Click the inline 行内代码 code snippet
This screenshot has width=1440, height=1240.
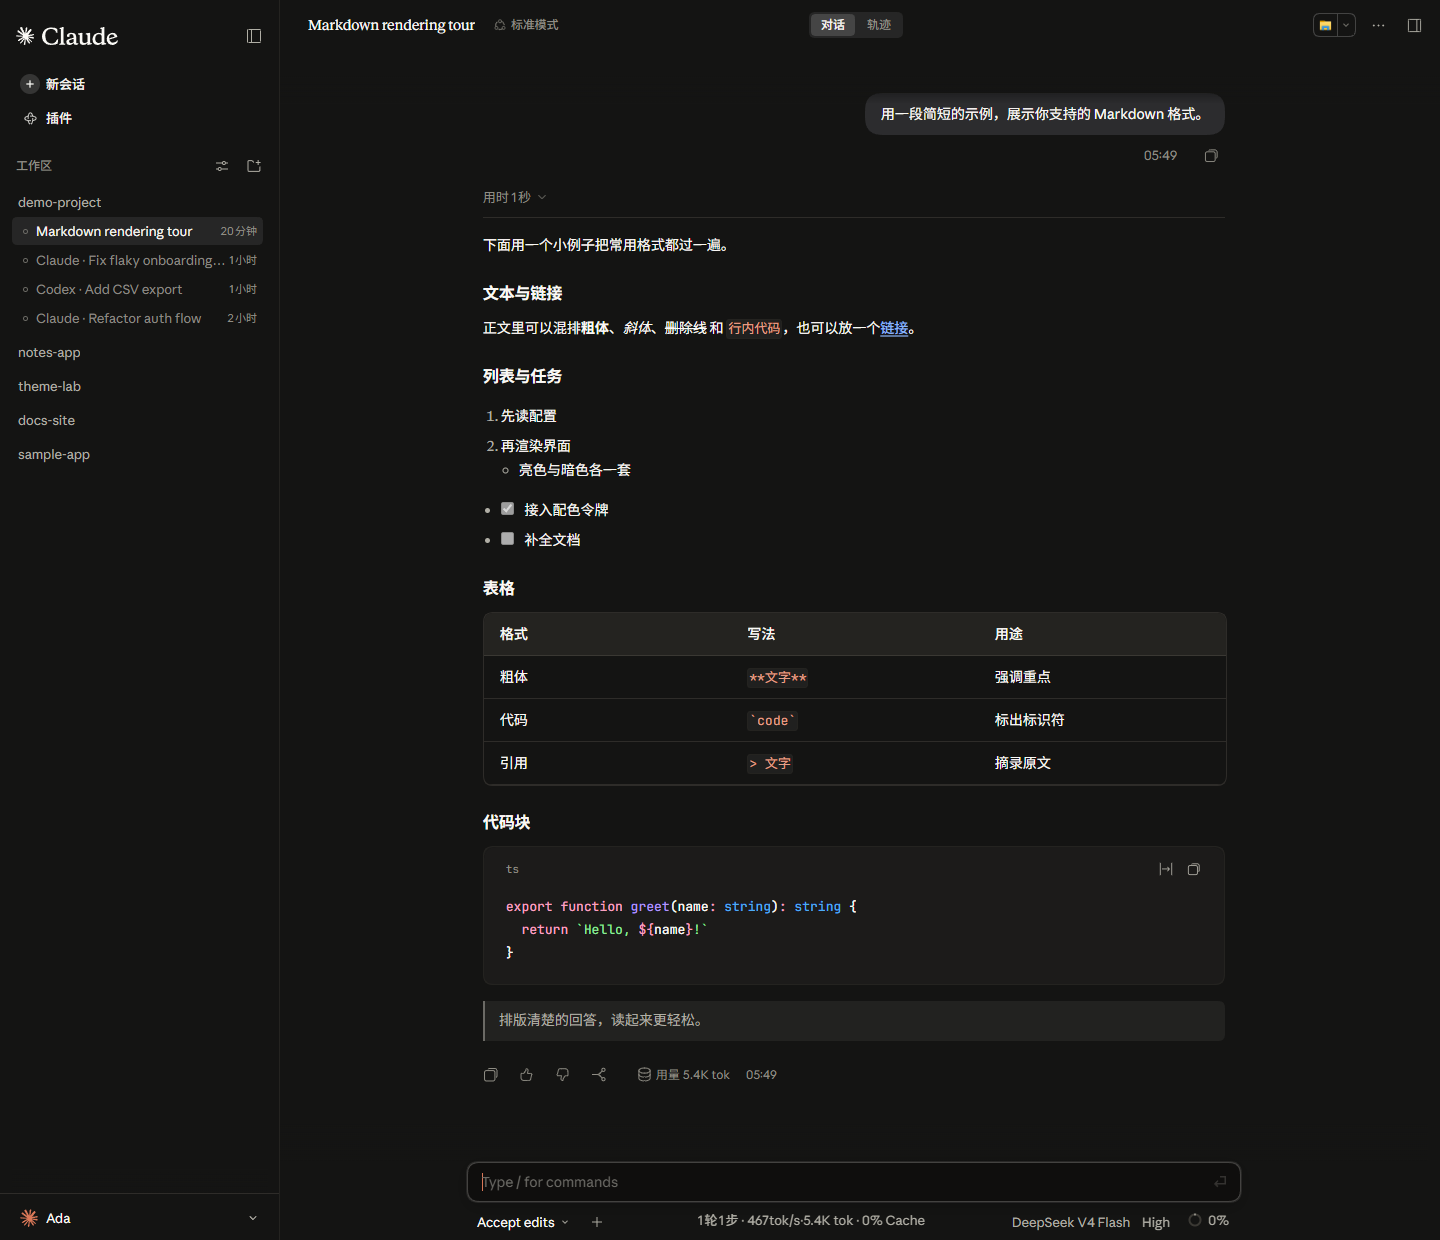754,328
